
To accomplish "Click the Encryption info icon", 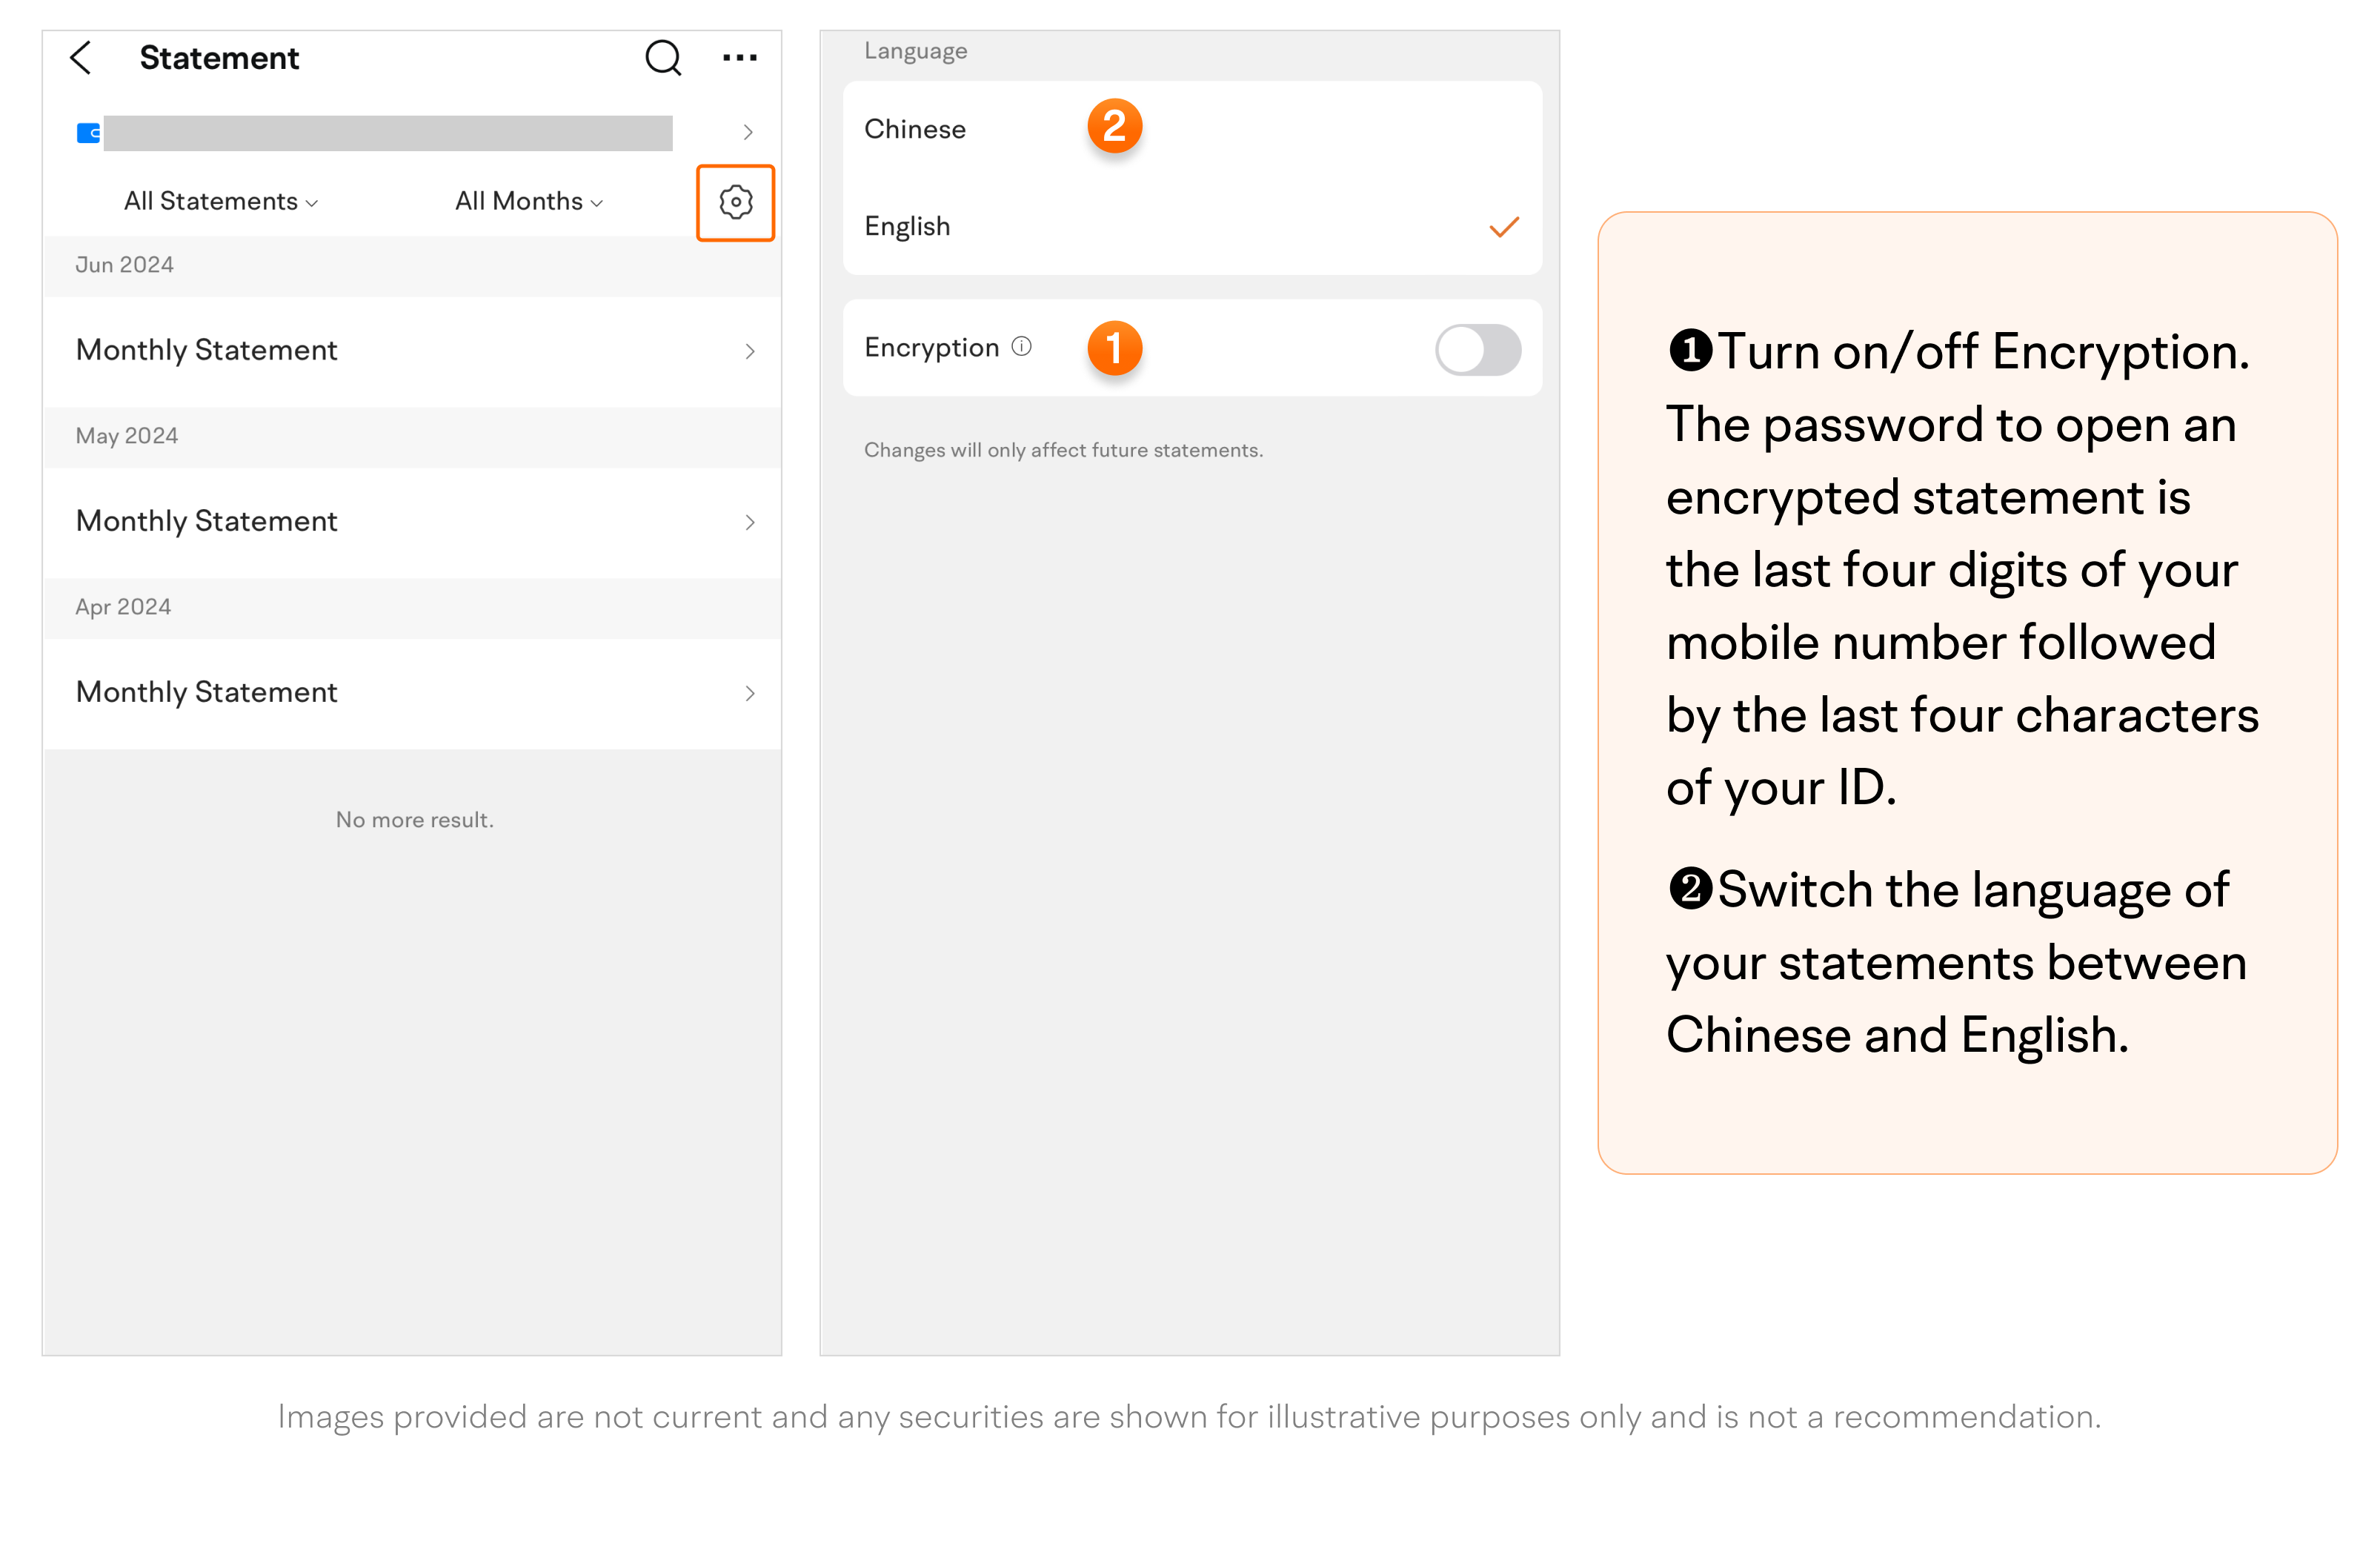I will pyautogui.click(x=1021, y=347).
